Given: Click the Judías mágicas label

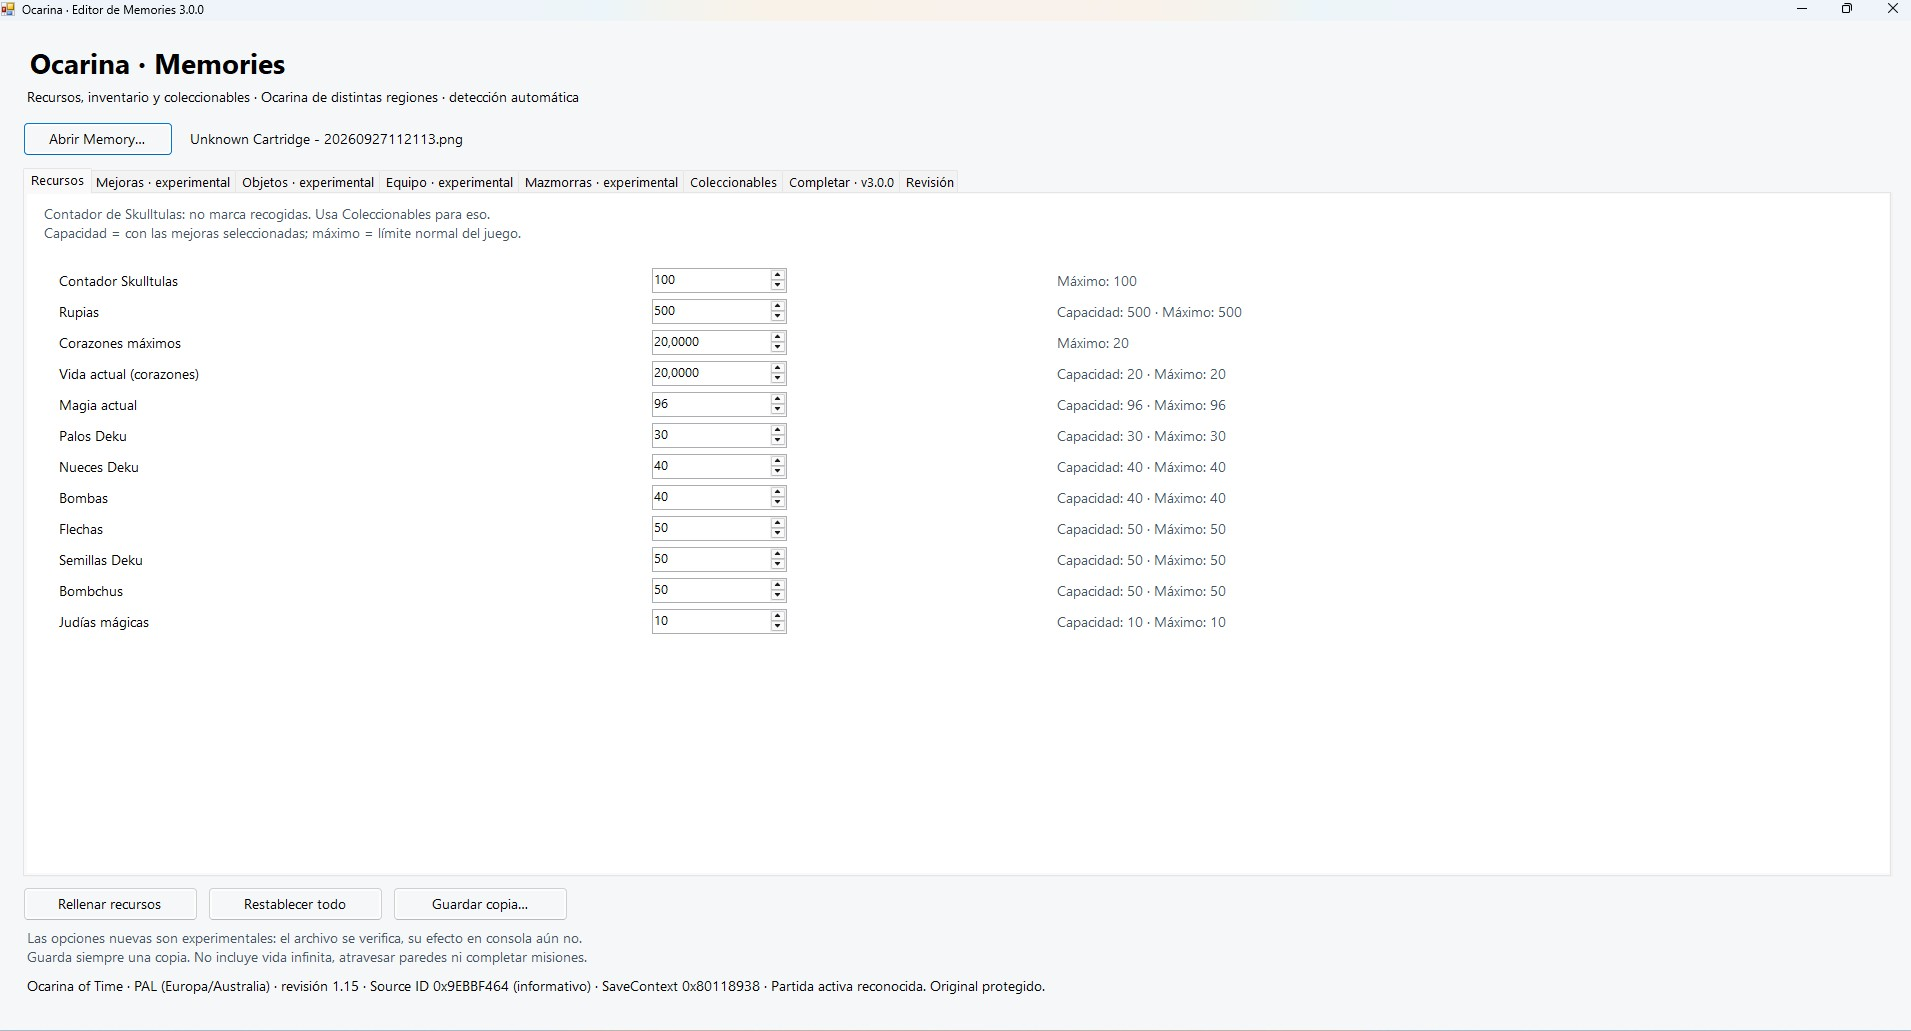Looking at the screenshot, I should pos(104,622).
